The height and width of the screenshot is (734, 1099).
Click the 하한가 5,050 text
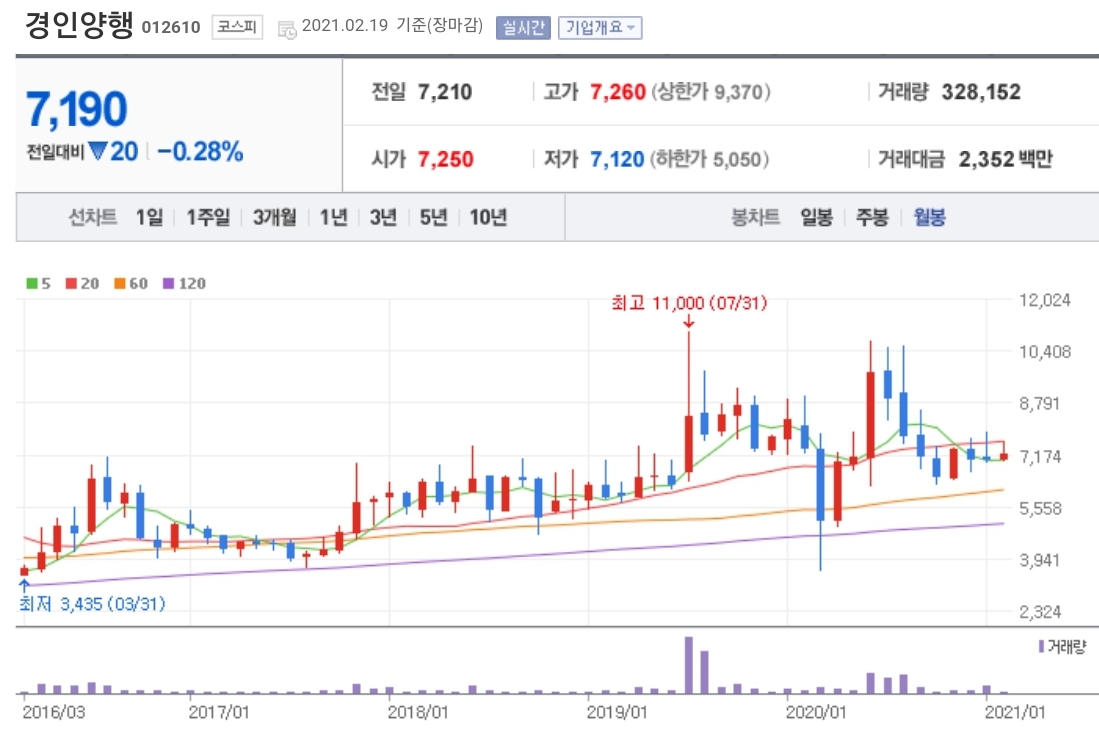point(709,159)
